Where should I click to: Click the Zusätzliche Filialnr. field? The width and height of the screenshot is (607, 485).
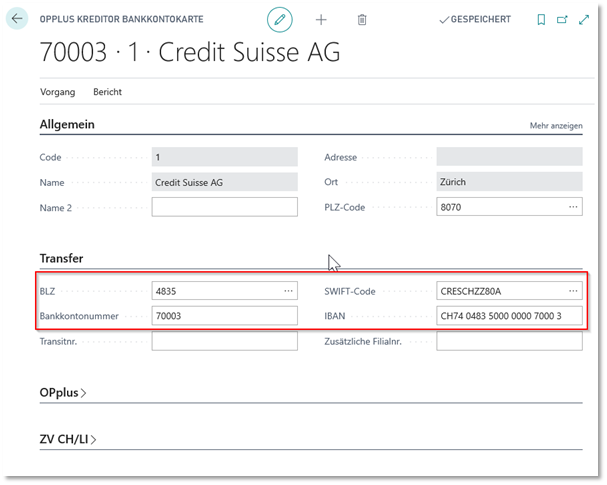509,341
